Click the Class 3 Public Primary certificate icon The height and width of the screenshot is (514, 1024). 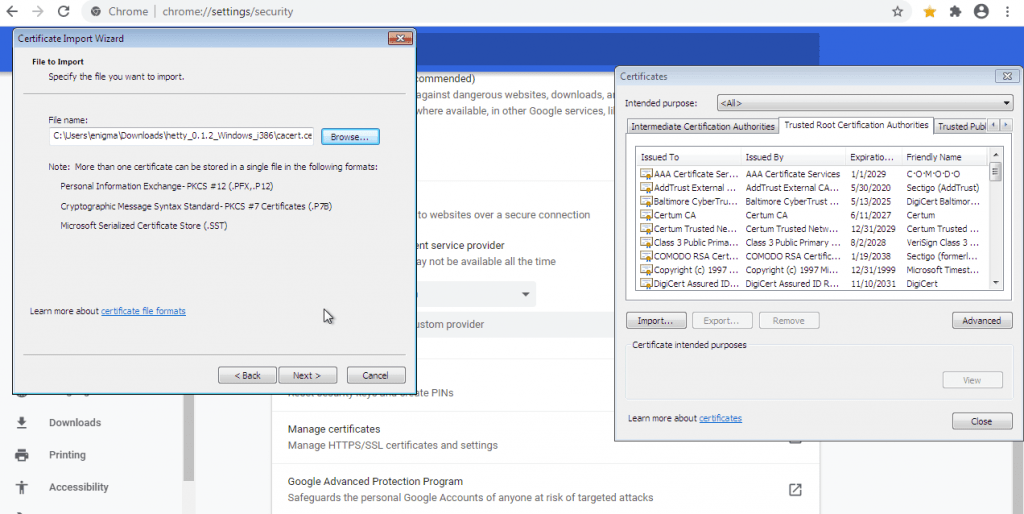[646, 242]
